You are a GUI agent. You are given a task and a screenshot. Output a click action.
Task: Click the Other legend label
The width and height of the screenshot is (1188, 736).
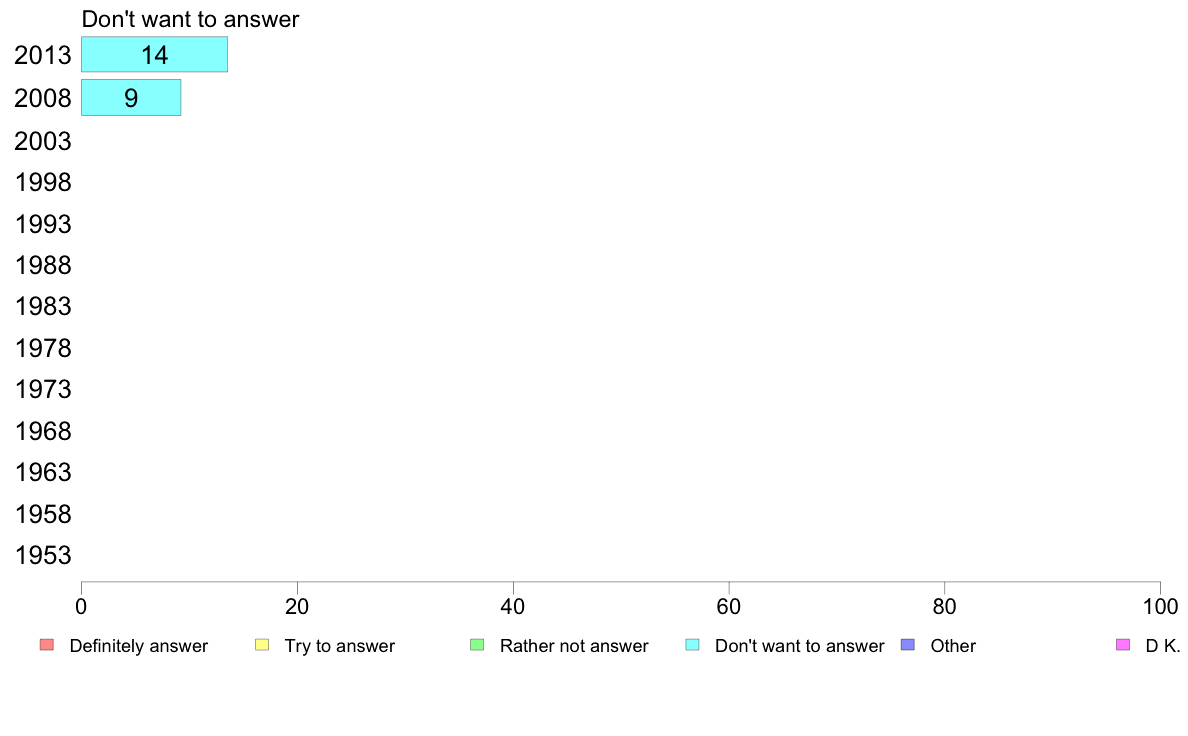tap(953, 646)
